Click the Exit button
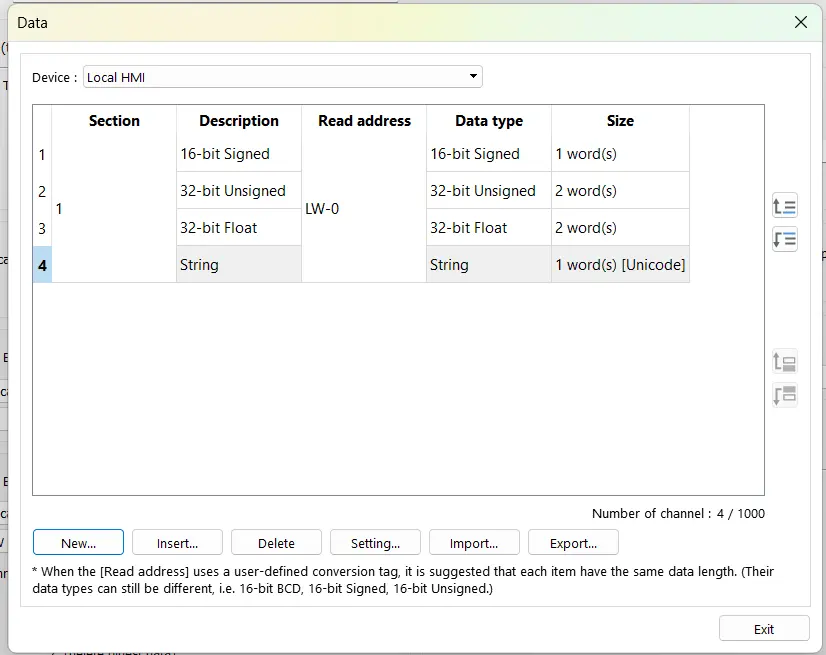The image size is (826, 655). pyautogui.click(x=764, y=628)
